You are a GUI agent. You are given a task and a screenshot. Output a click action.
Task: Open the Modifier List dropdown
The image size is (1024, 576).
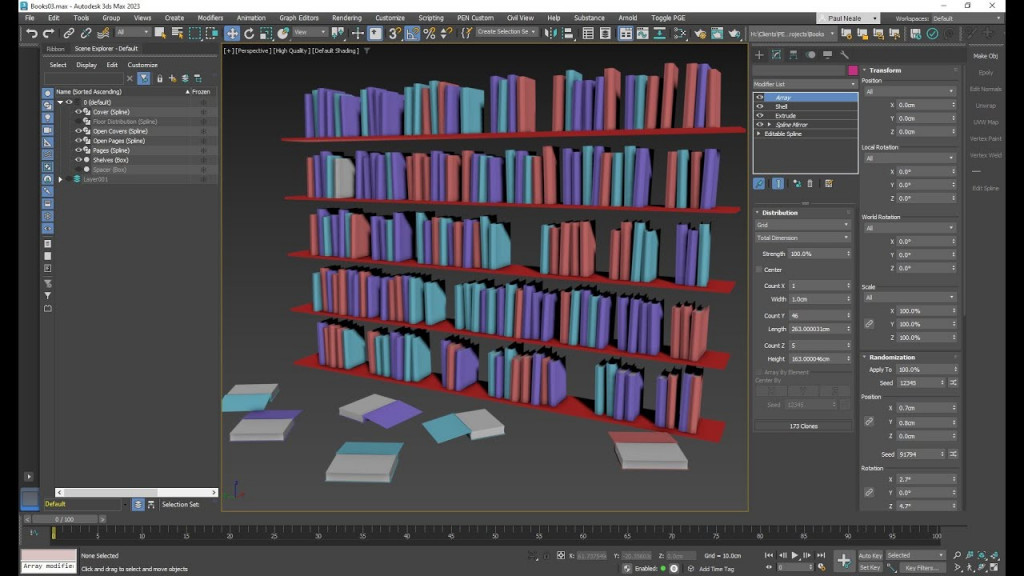(805, 83)
